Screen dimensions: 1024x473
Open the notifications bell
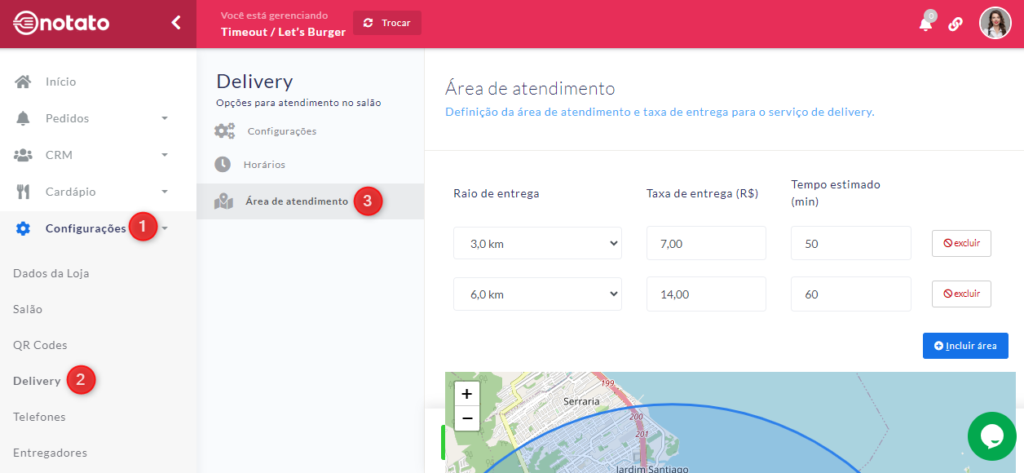click(x=926, y=24)
